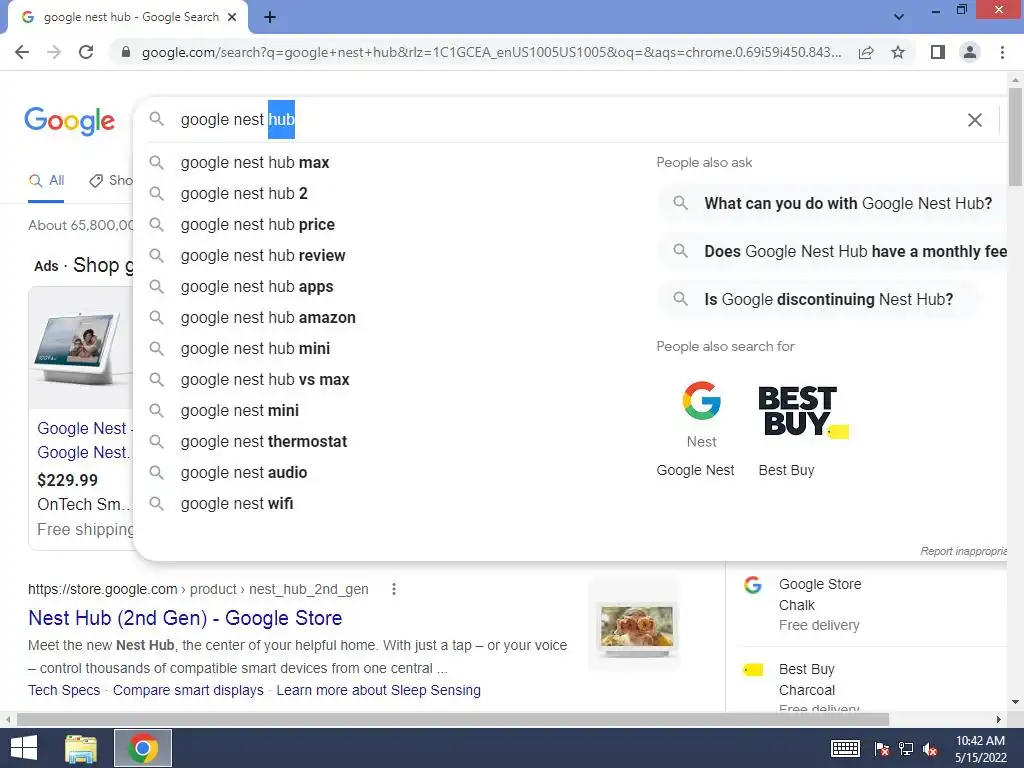Click the vertical scrollbar down arrow
1024x768 pixels.
tap(1015, 702)
